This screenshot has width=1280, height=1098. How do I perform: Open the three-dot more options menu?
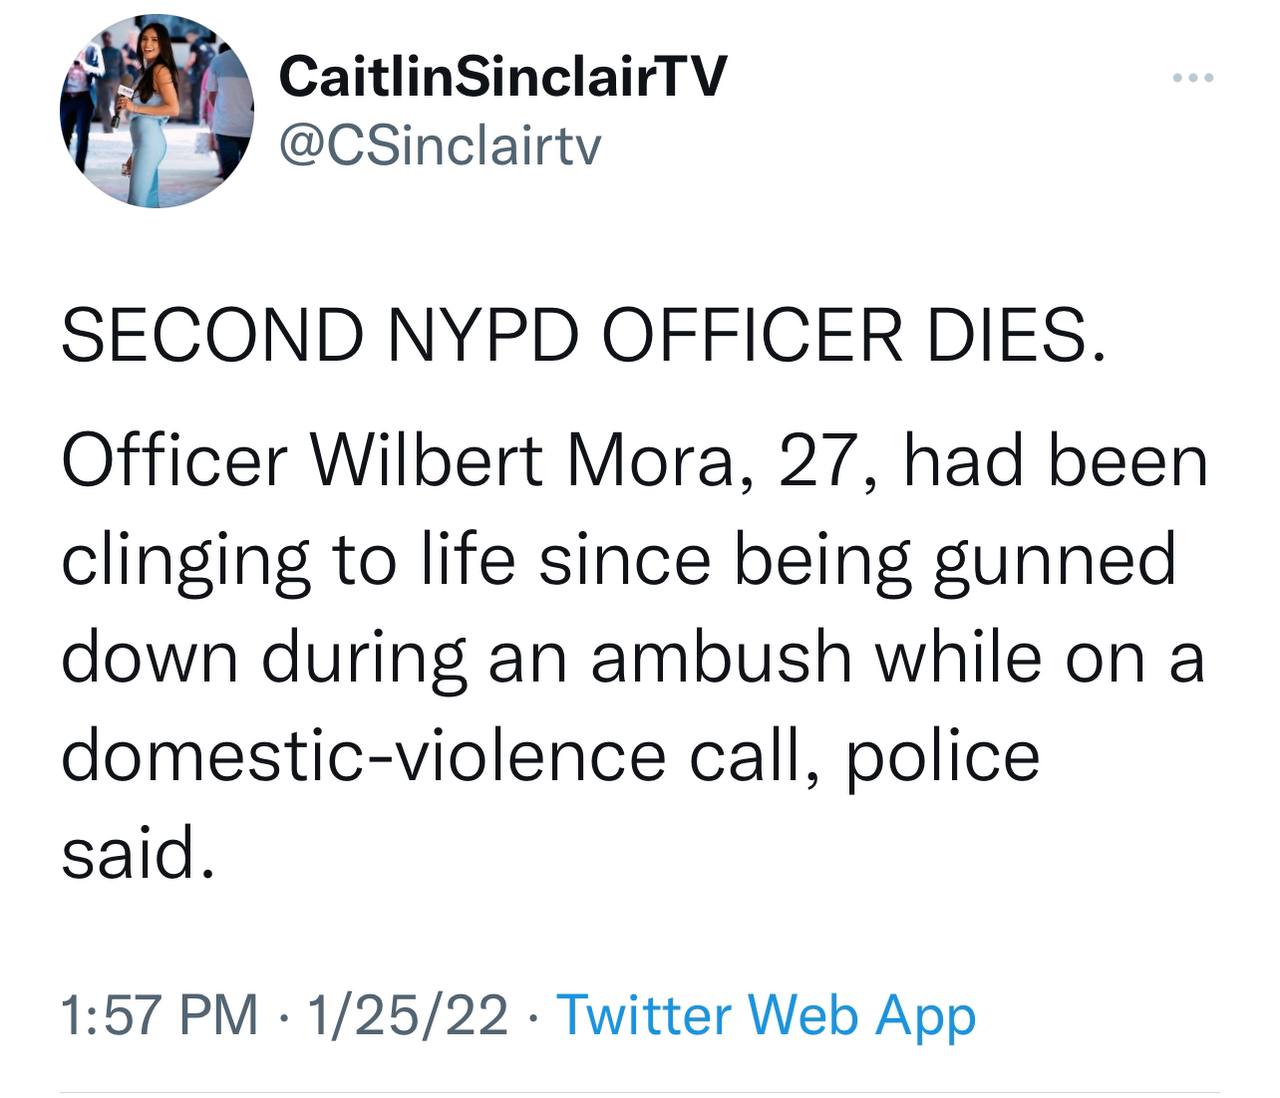point(1193,77)
